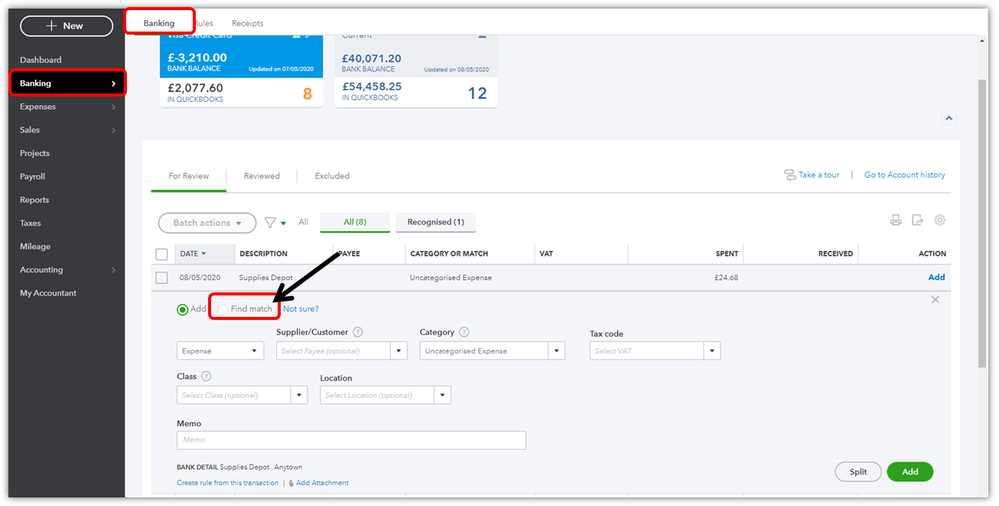Click help icon next to Category

pyautogui.click(x=464, y=332)
